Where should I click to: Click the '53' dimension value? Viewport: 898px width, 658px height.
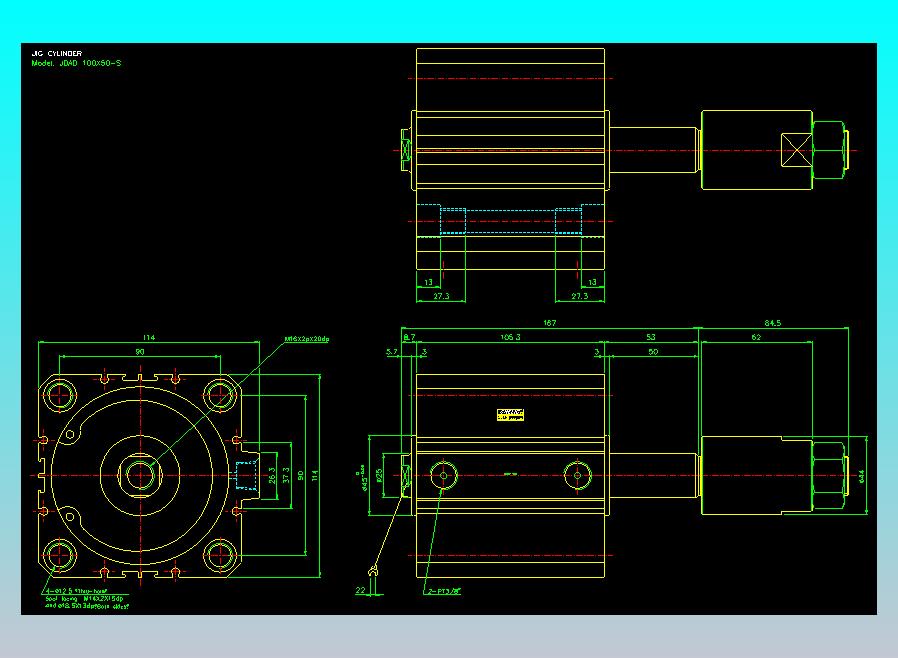pos(651,337)
